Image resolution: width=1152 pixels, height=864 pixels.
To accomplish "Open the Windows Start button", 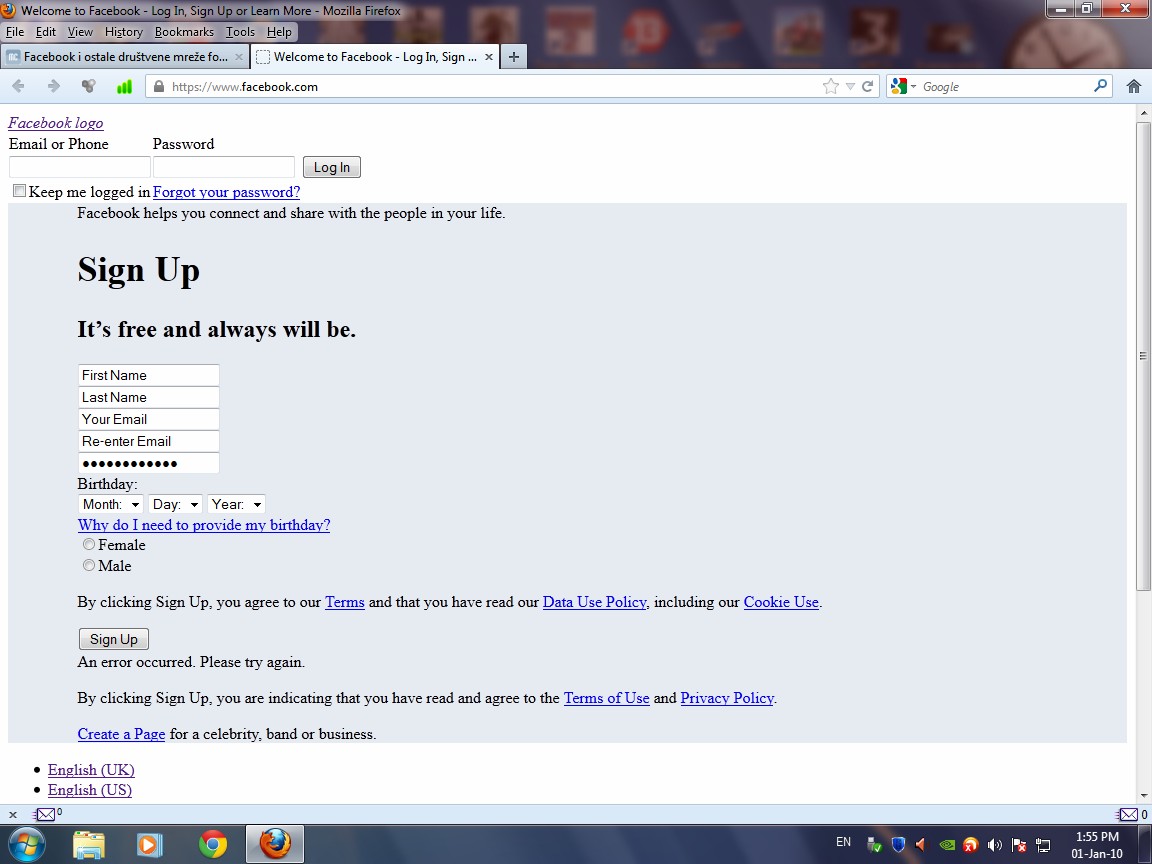I will pos(26,844).
